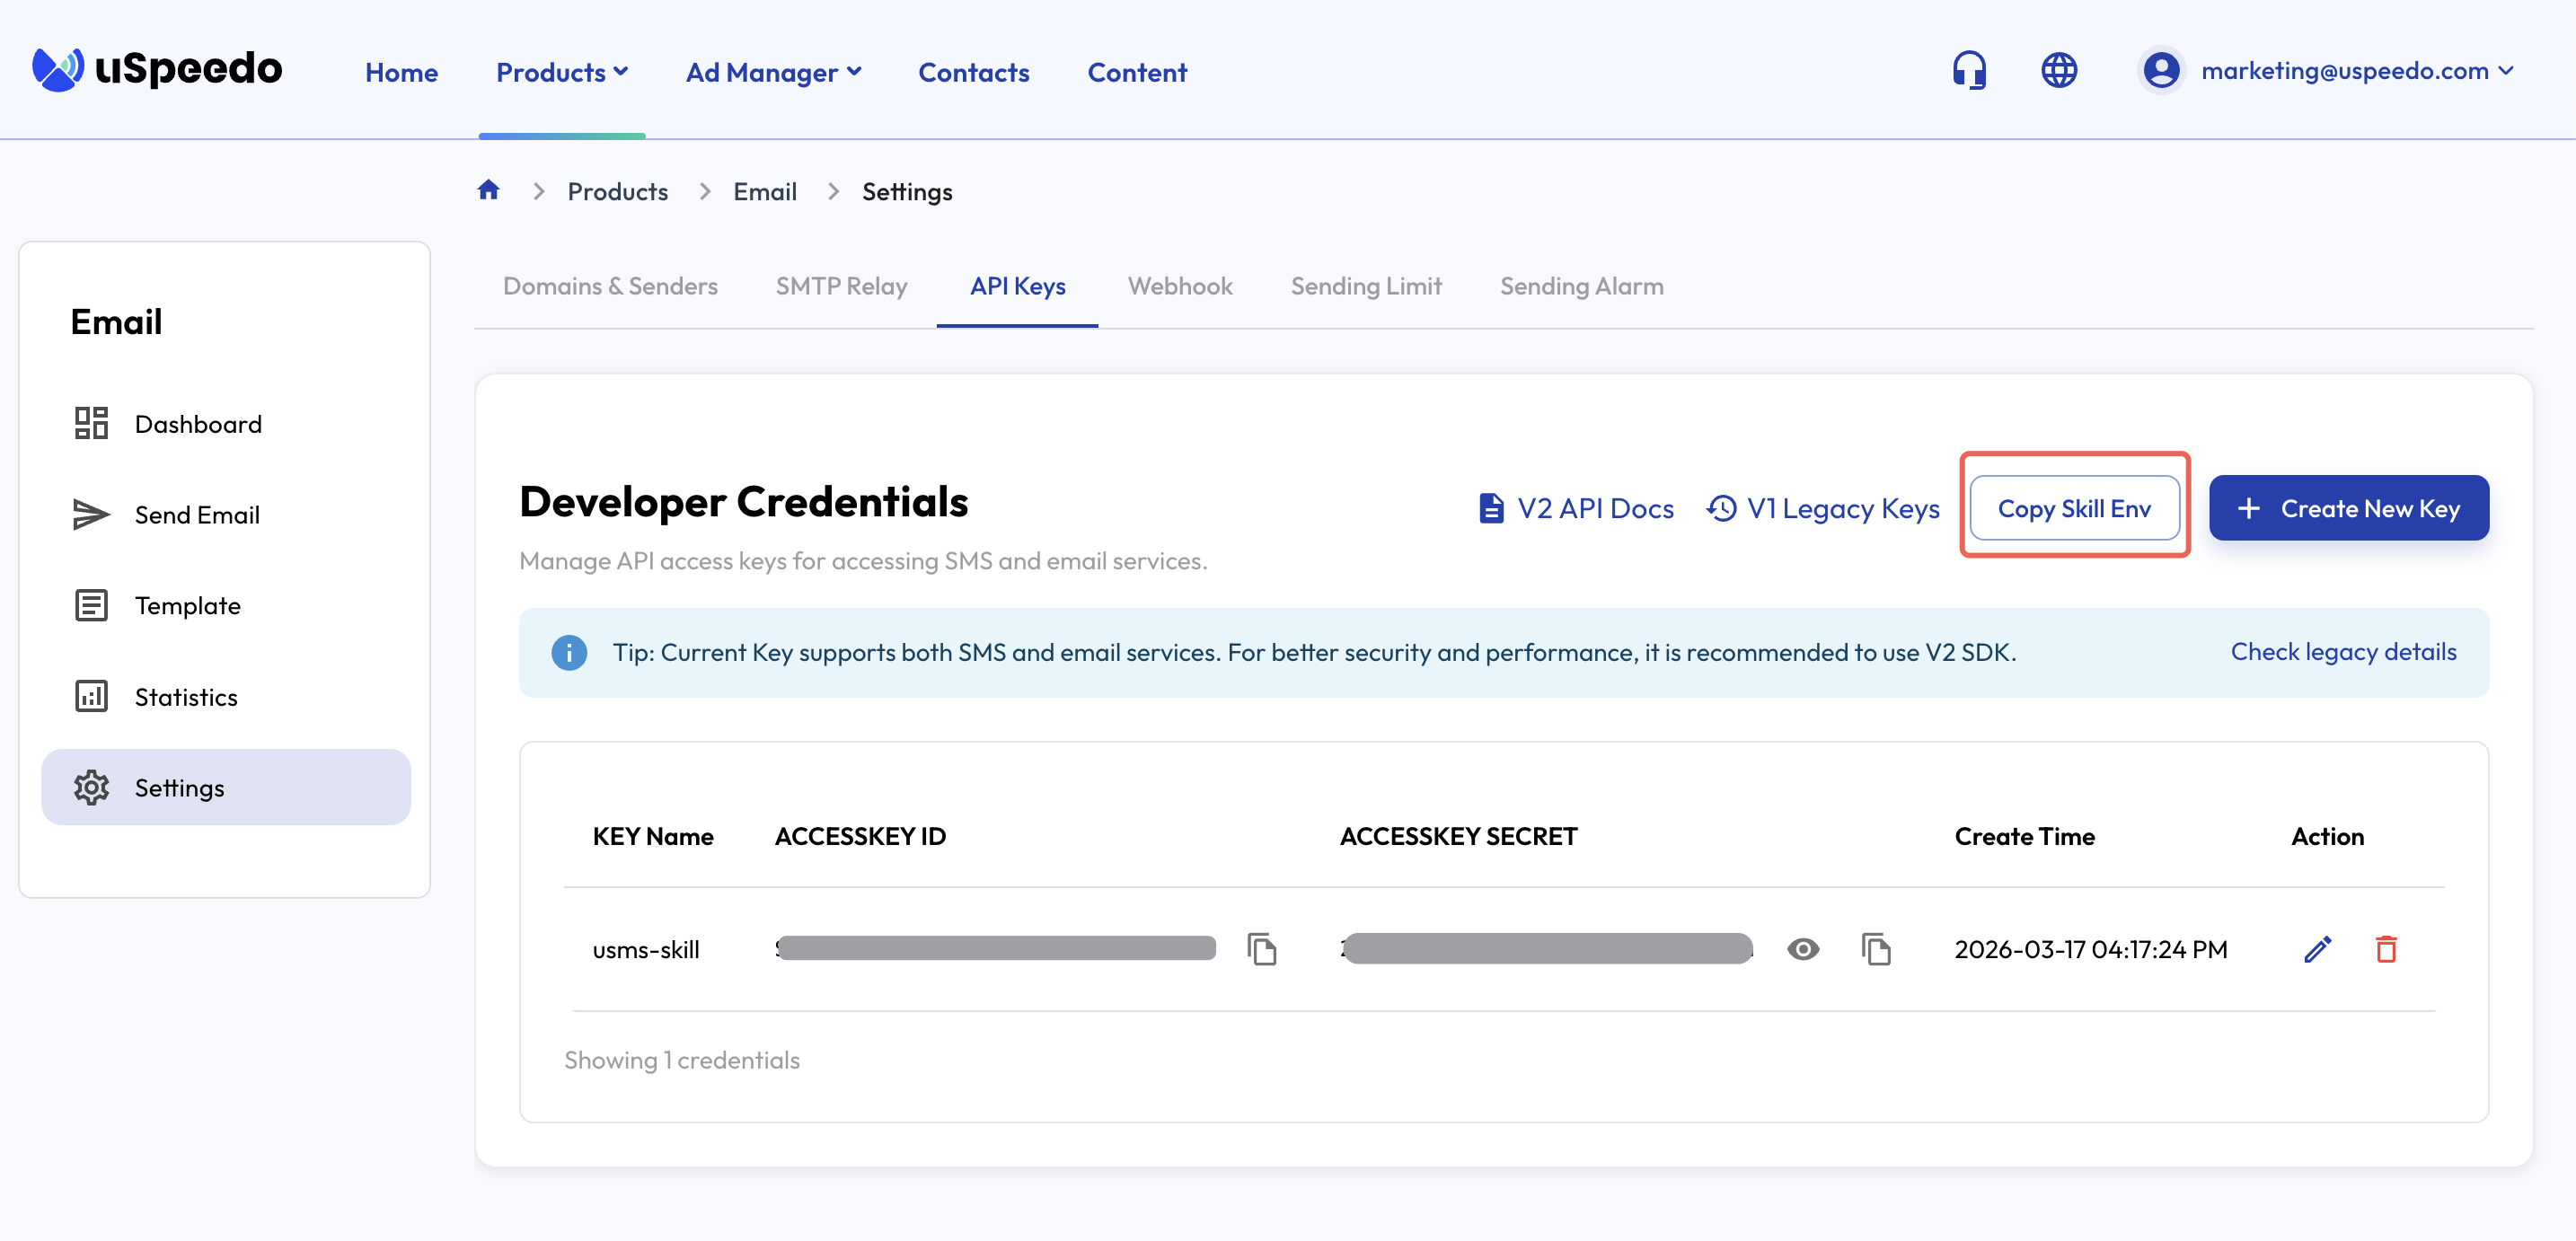
Task: Click the headset support icon
Action: click(x=1969, y=71)
